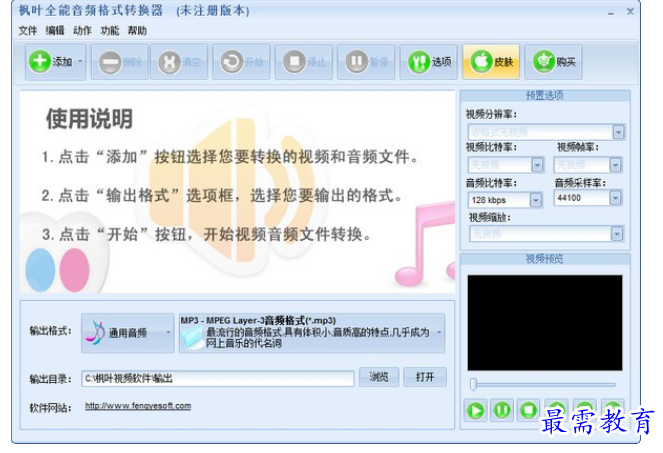Click the 停止 (Stop) toolbar button
The height and width of the screenshot is (453, 663).
tap(304, 62)
